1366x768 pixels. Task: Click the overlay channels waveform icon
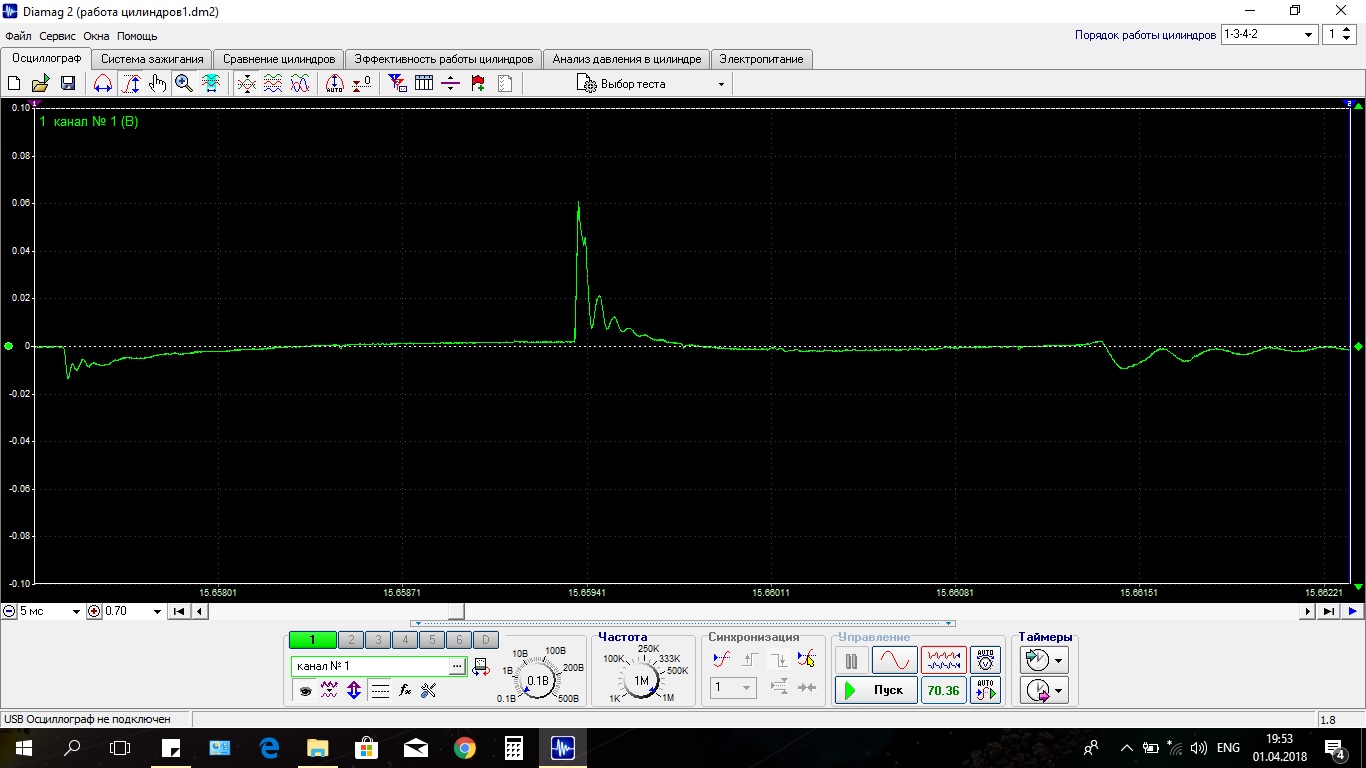(246, 84)
